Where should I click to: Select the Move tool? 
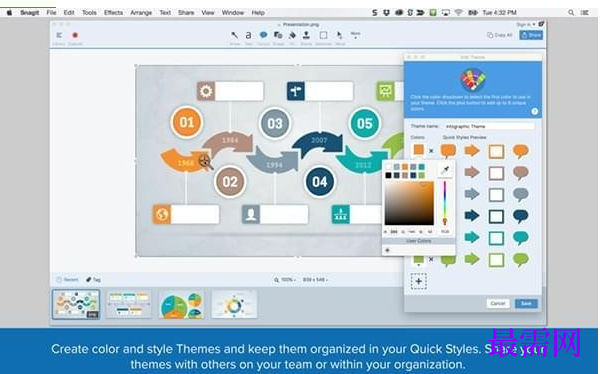pyautogui.click(x=339, y=35)
